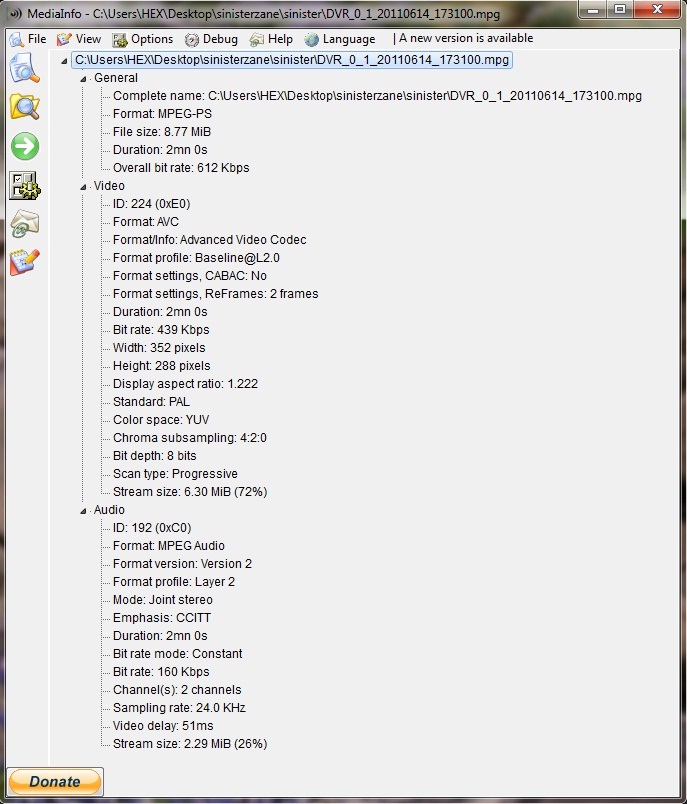Viewport: 687px width, 804px height.
Task: Select 'ID: 224 (0xE0)' row
Action: 151,204
